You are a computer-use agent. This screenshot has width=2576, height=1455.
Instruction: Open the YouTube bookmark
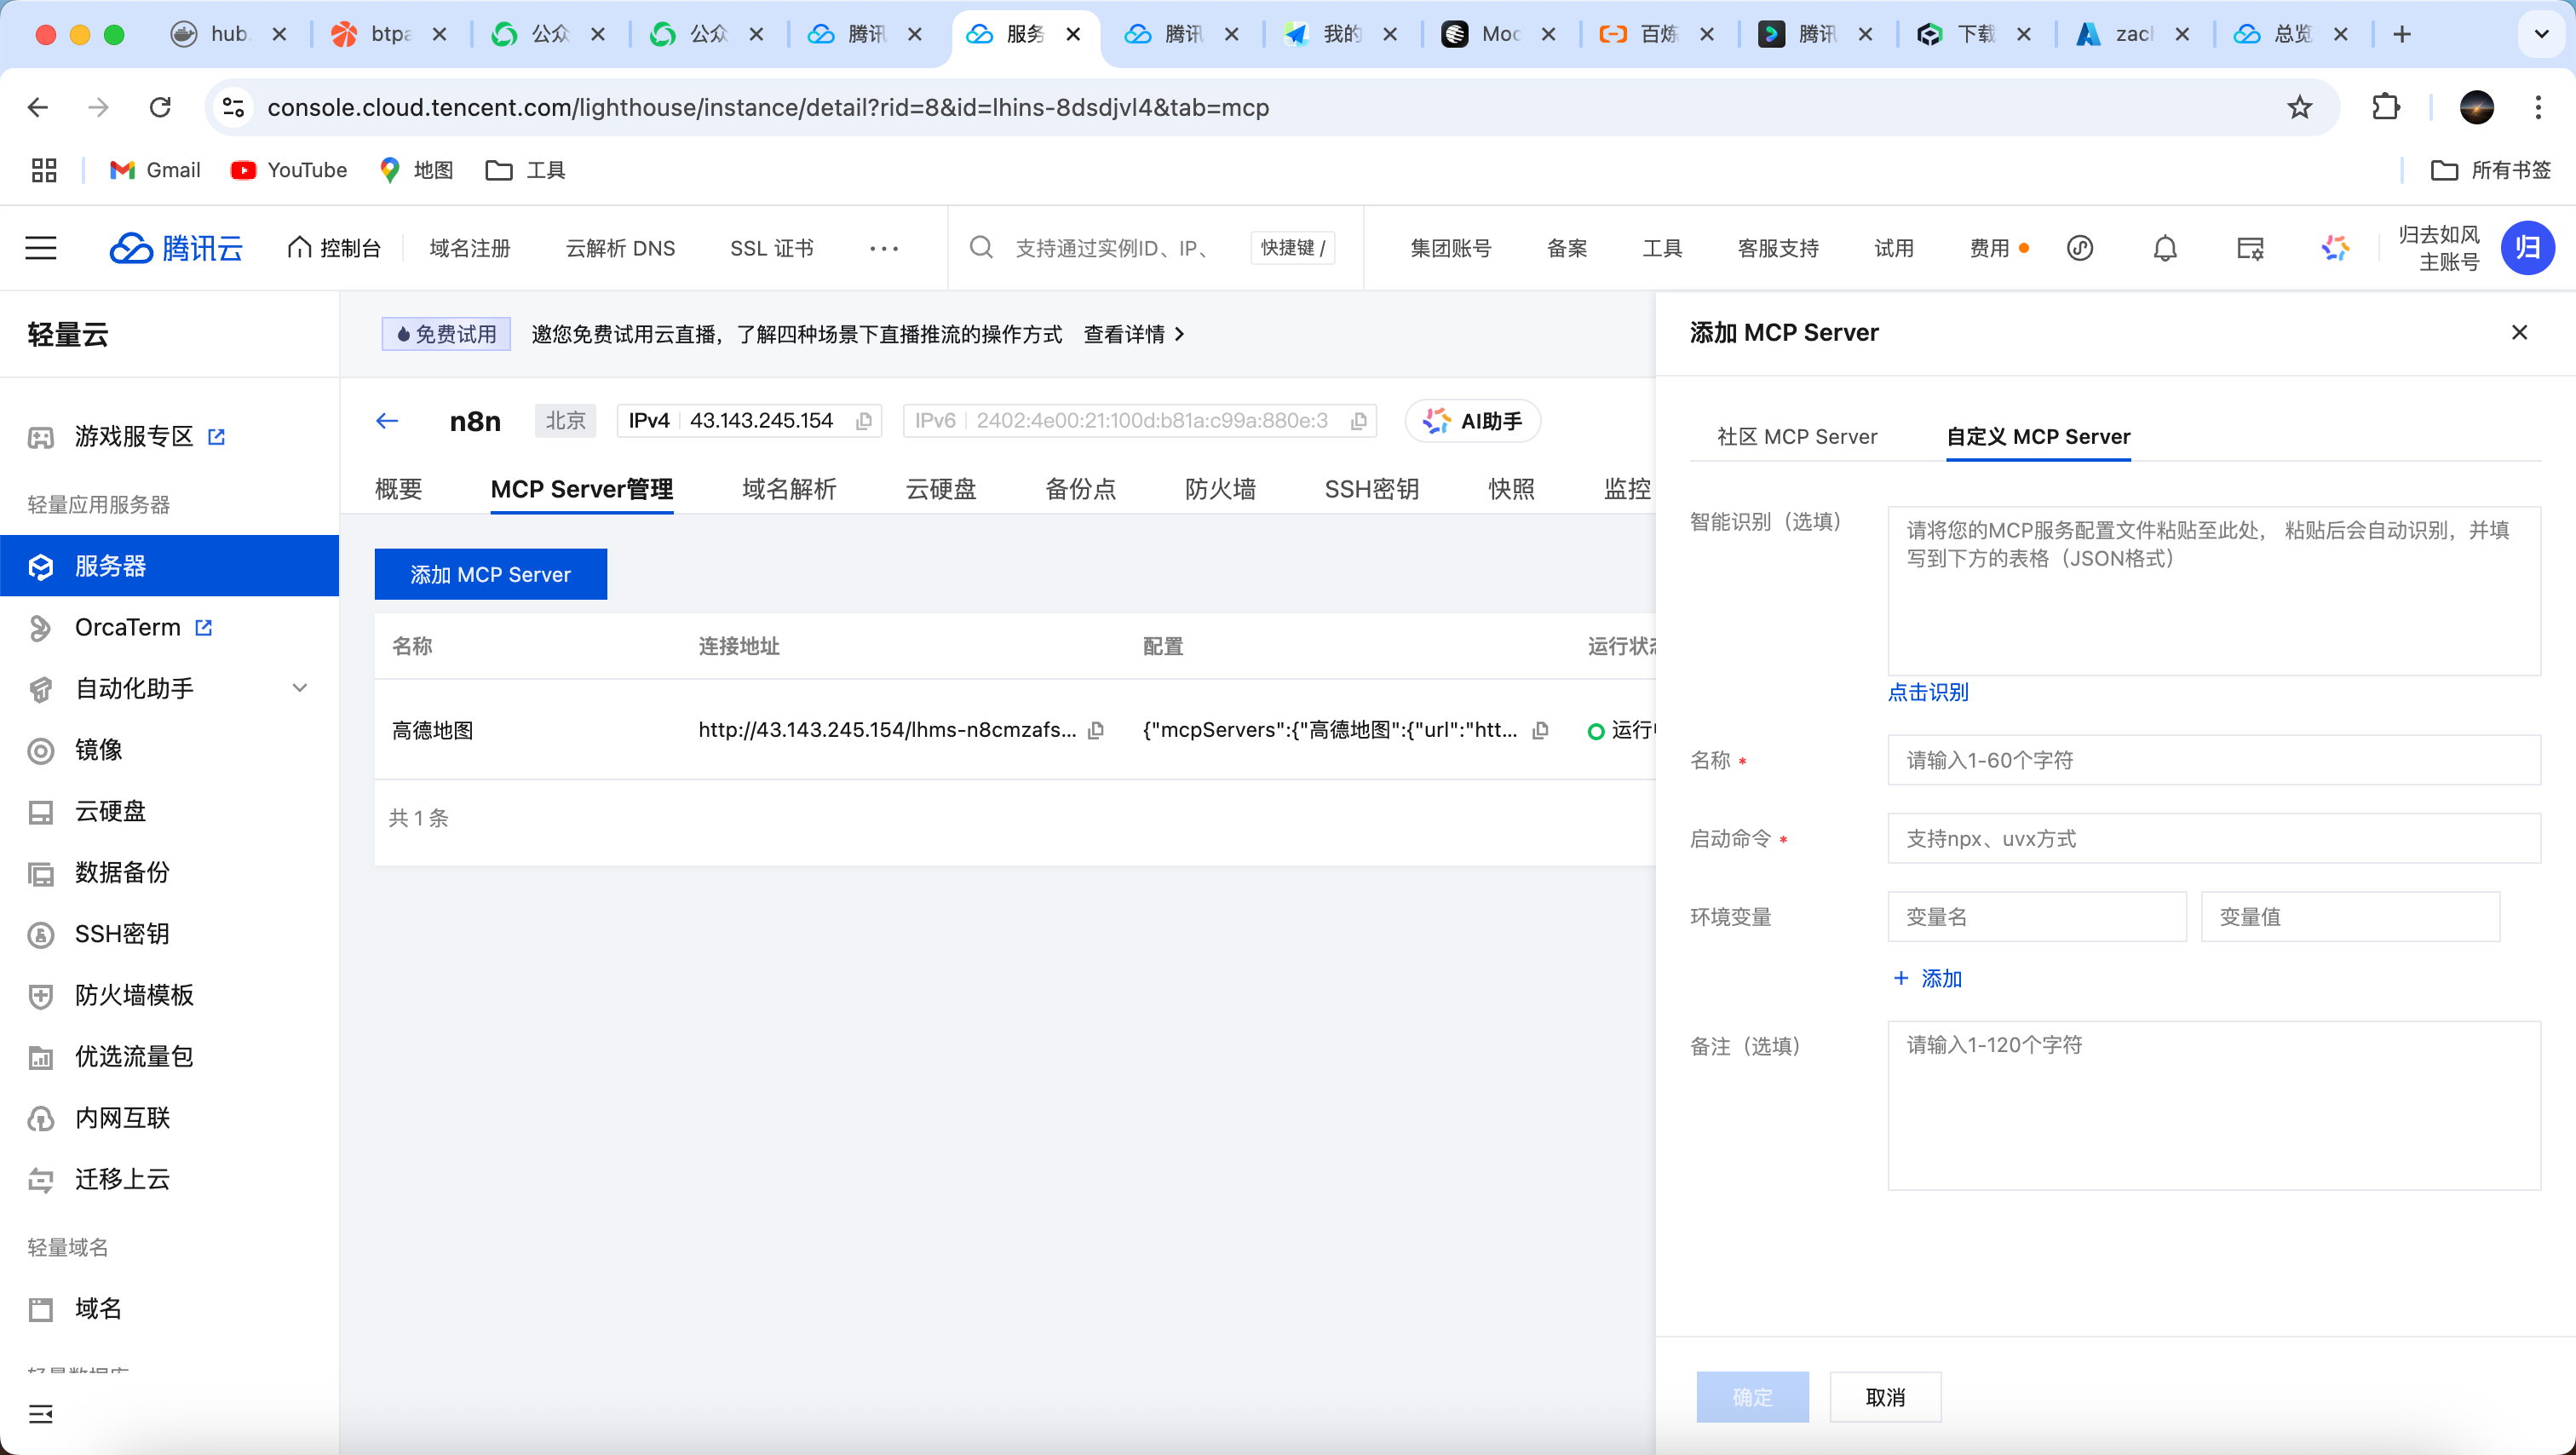(x=289, y=170)
